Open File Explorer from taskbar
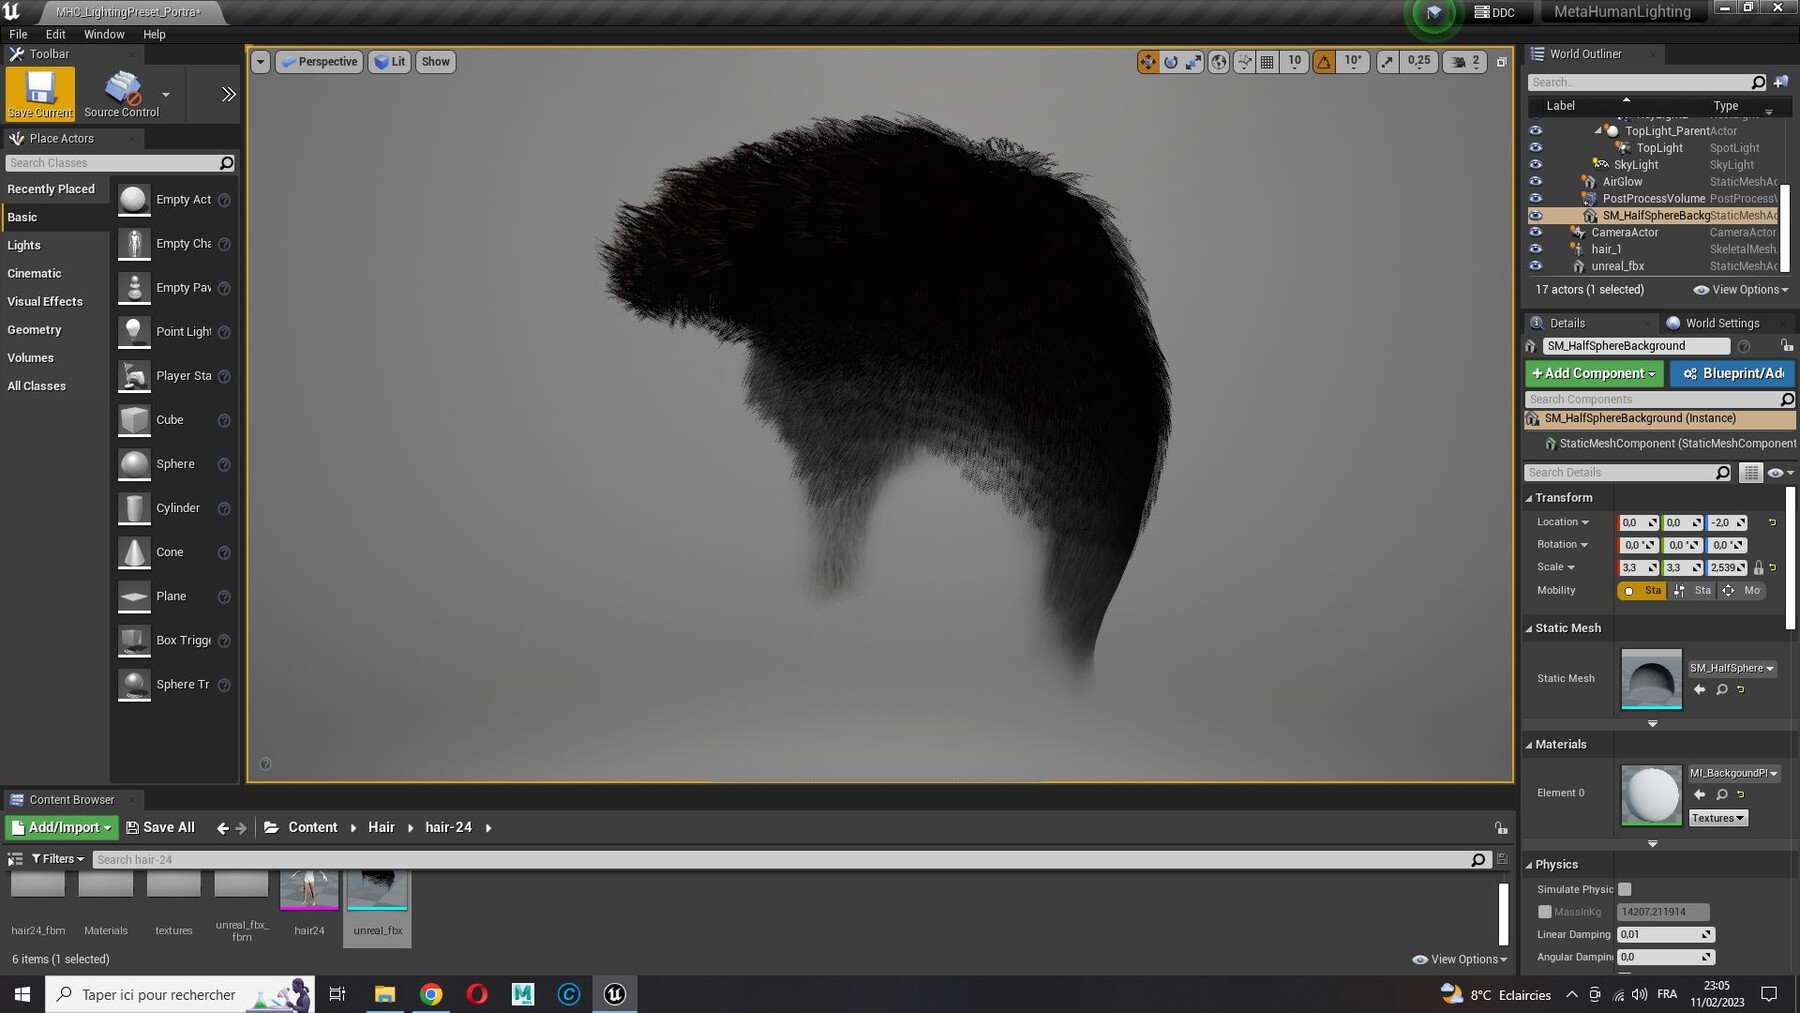Screen dimensions: 1800x1013 click(385, 994)
